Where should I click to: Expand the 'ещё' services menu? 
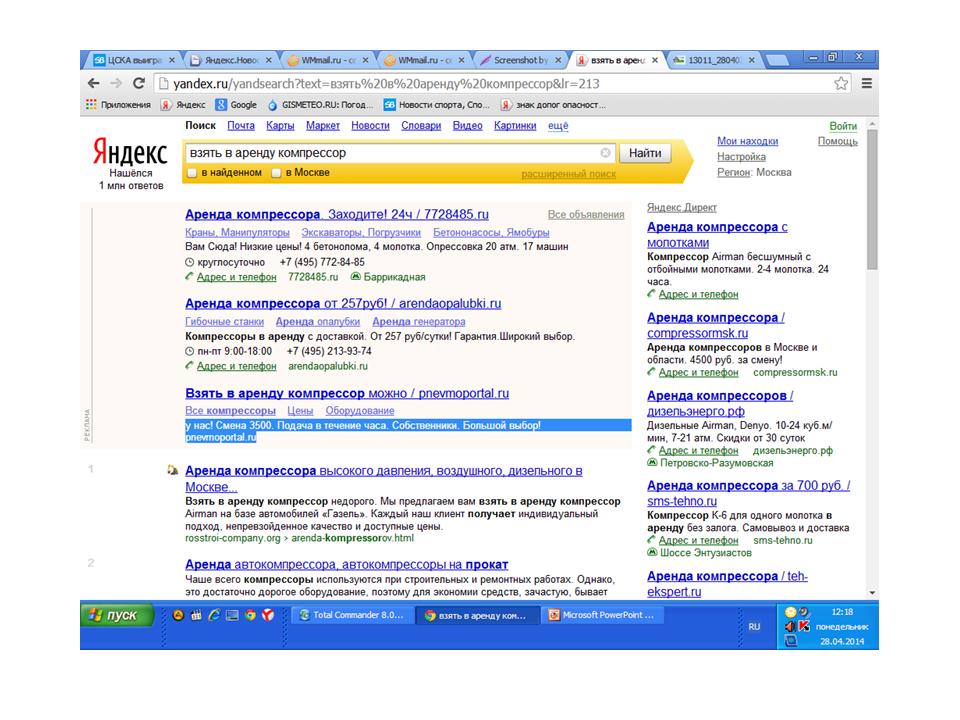point(558,126)
